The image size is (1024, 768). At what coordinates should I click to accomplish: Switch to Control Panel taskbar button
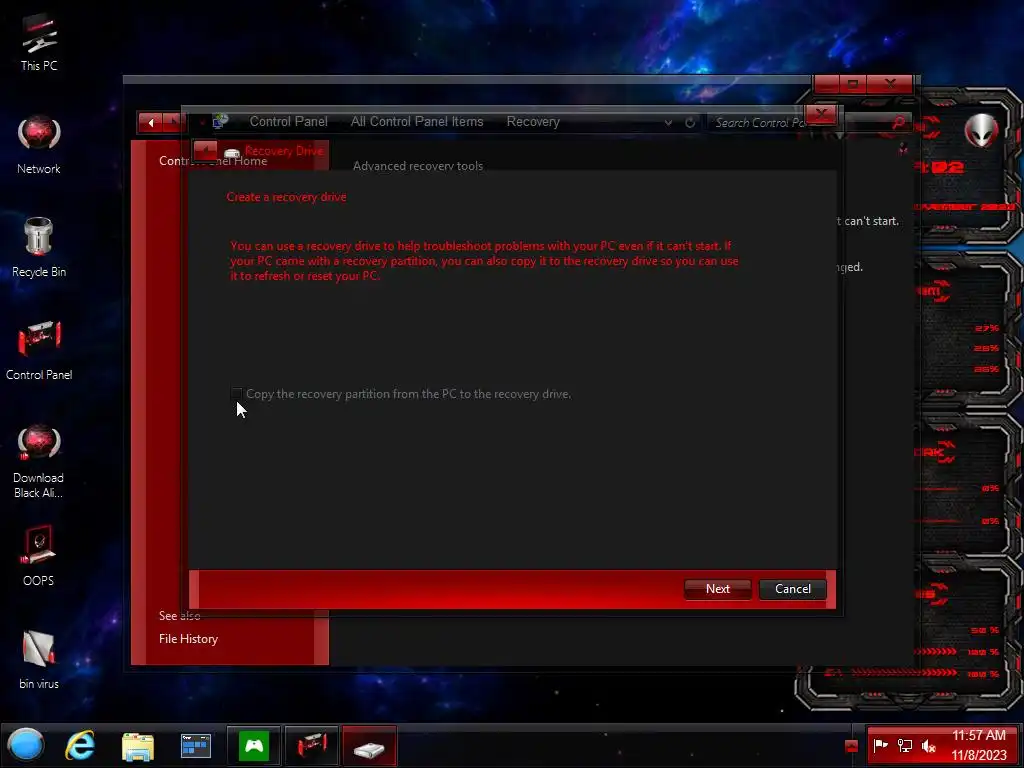click(x=312, y=745)
